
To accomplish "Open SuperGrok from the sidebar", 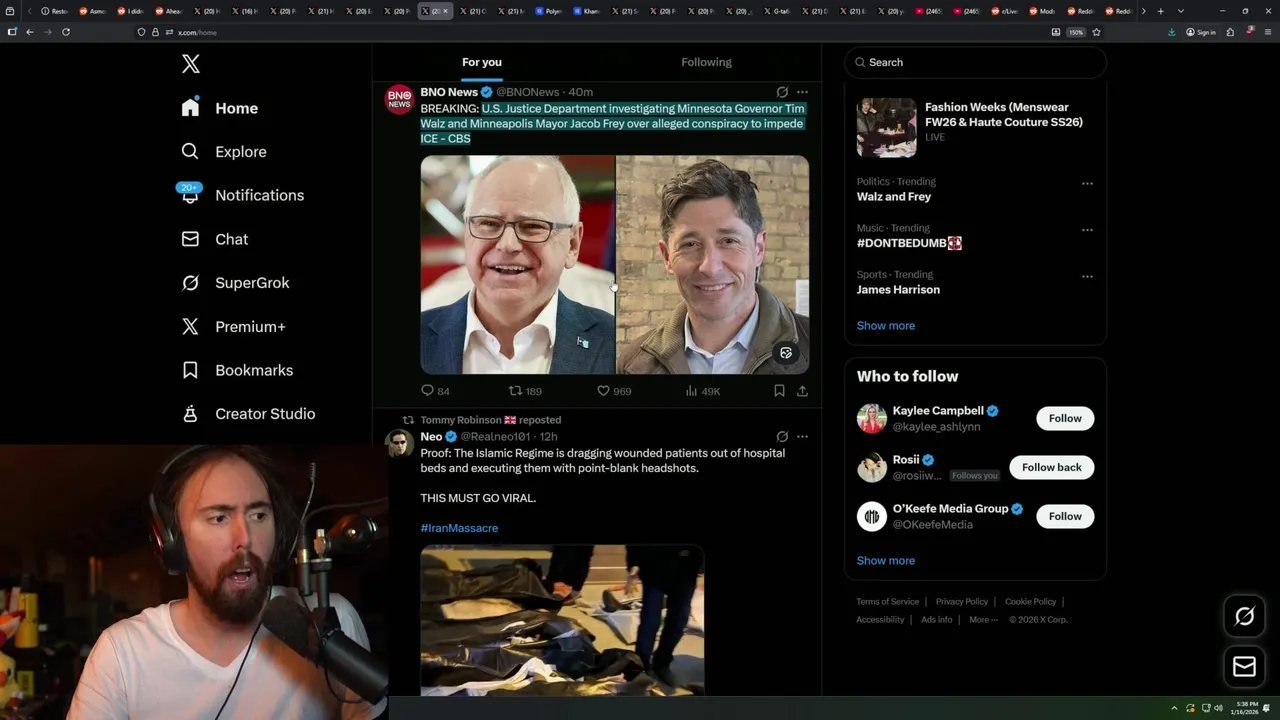I will [x=236, y=283].
